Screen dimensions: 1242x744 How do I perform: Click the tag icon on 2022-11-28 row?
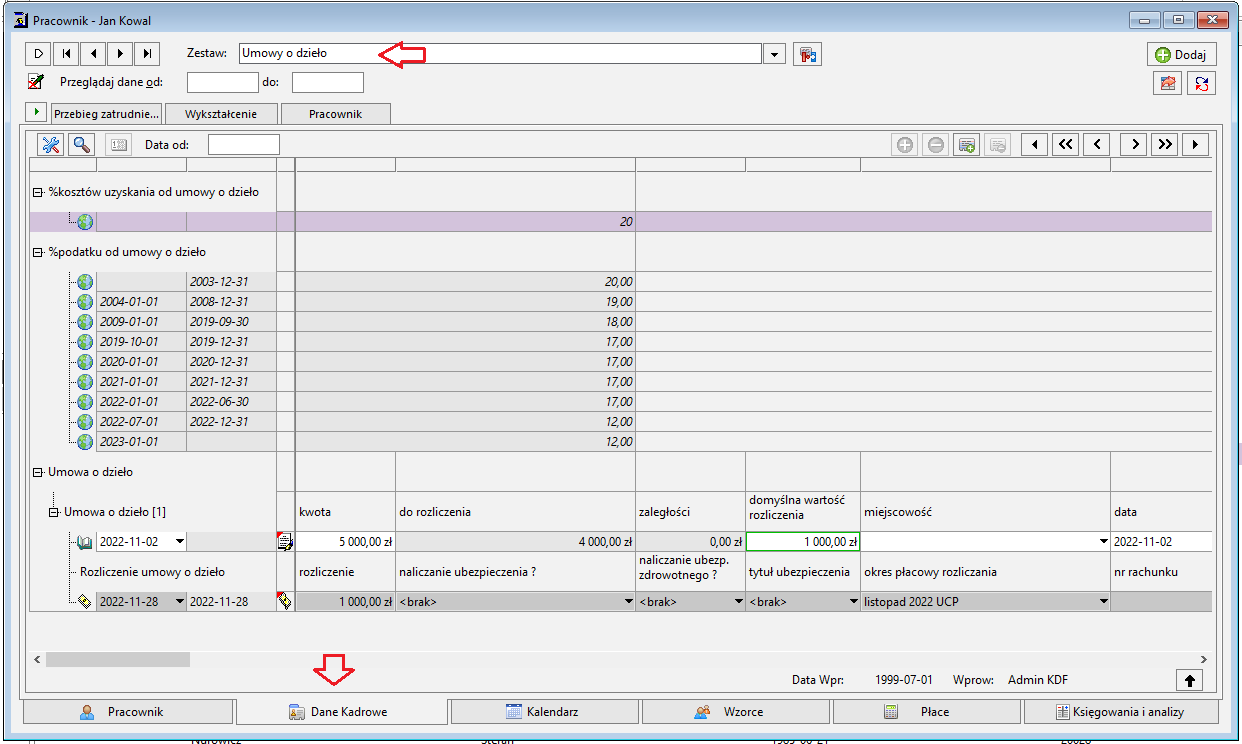285,602
